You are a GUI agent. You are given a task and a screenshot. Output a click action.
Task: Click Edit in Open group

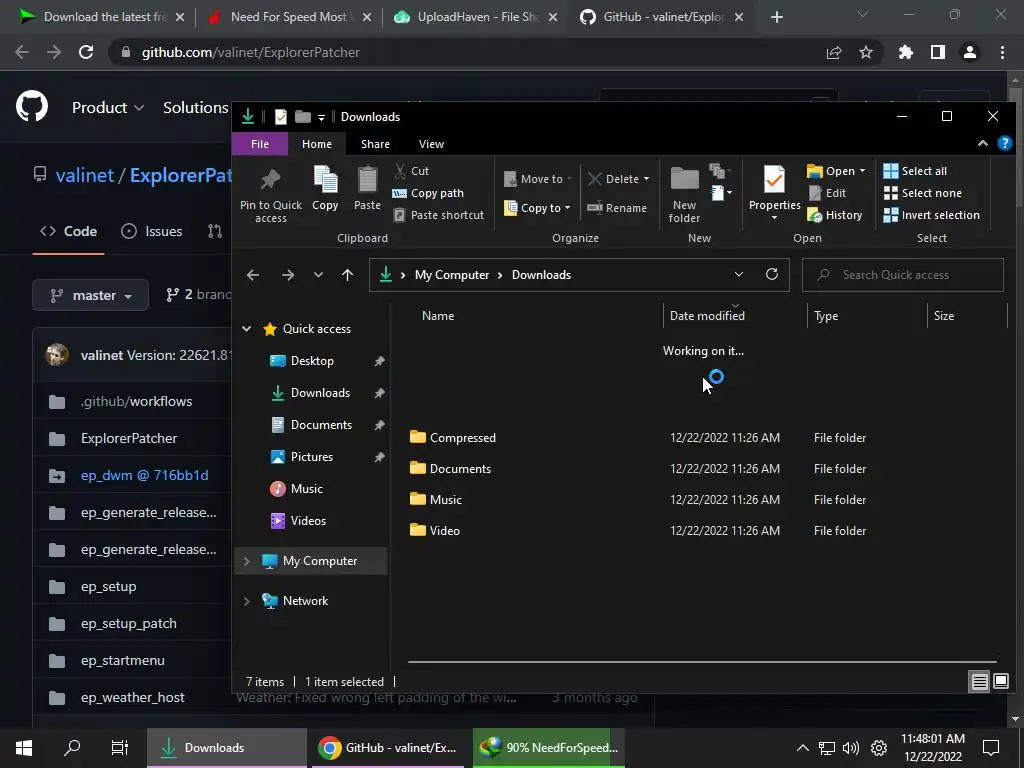[827, 193]
